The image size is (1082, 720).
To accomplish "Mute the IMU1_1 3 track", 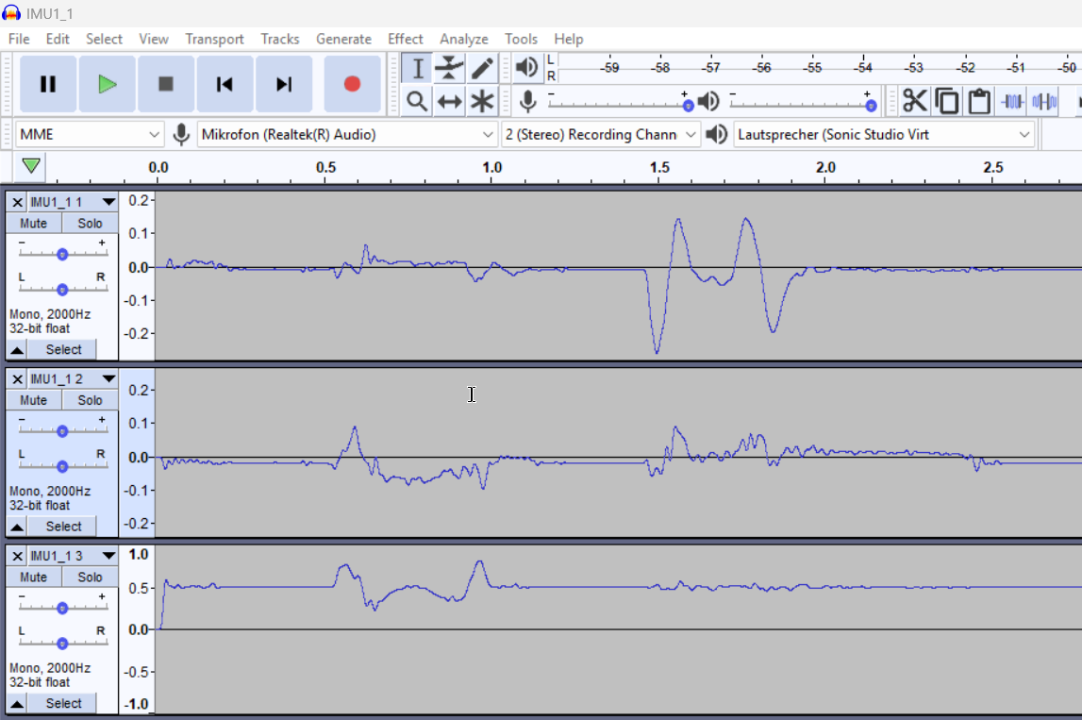I will pos(33,577).
